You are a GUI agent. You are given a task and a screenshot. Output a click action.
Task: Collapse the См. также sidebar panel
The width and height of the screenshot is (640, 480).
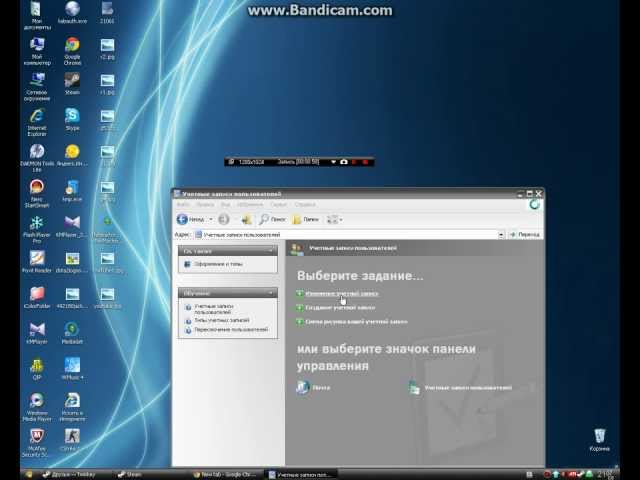[271, 251]
